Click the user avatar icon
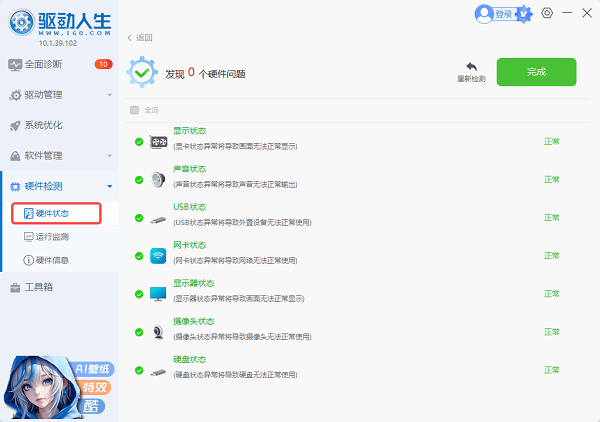This screenshot has width=600, height=422. 484,14
